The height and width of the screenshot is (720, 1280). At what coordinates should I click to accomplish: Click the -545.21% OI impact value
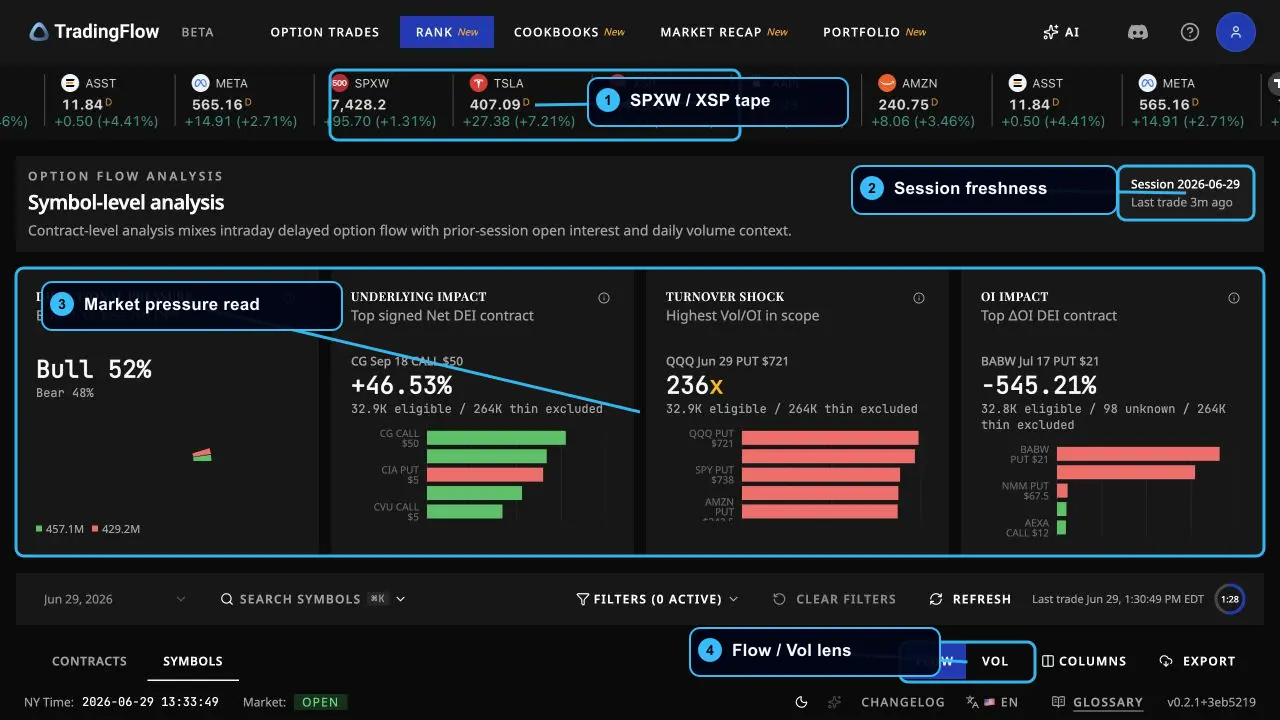pyautogui.click(x=1039, y=385)
